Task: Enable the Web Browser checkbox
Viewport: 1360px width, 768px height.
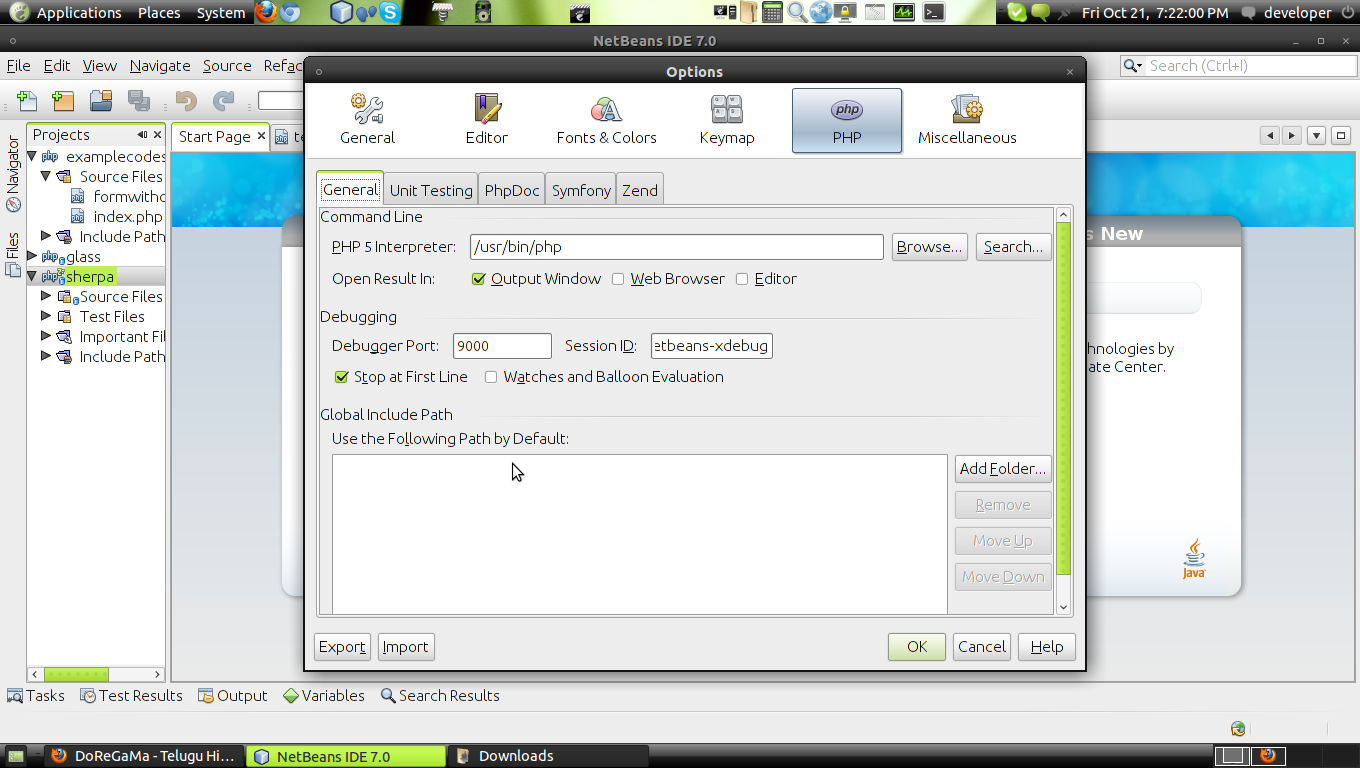Action: point(618,279)
